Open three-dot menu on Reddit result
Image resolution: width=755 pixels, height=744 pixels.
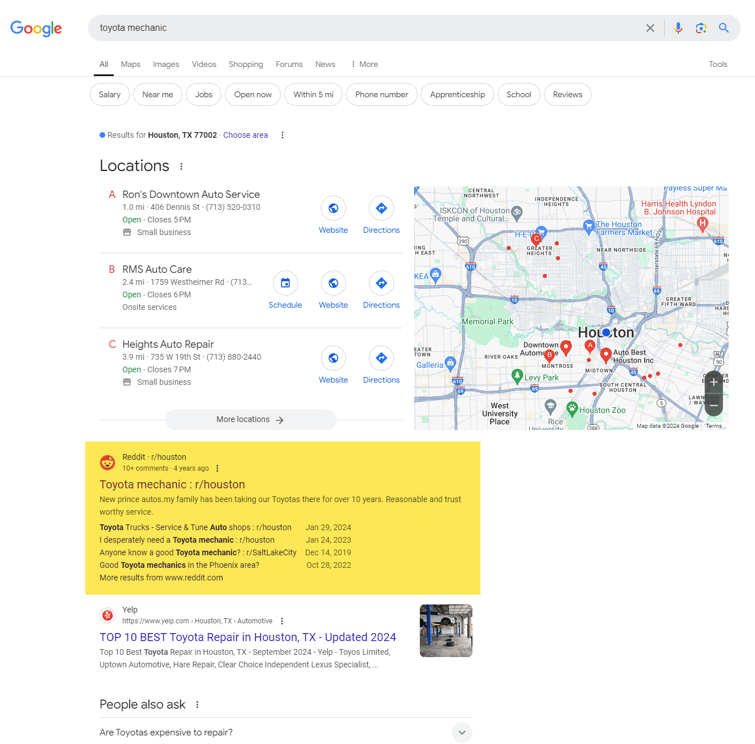(x=217, y=468)
